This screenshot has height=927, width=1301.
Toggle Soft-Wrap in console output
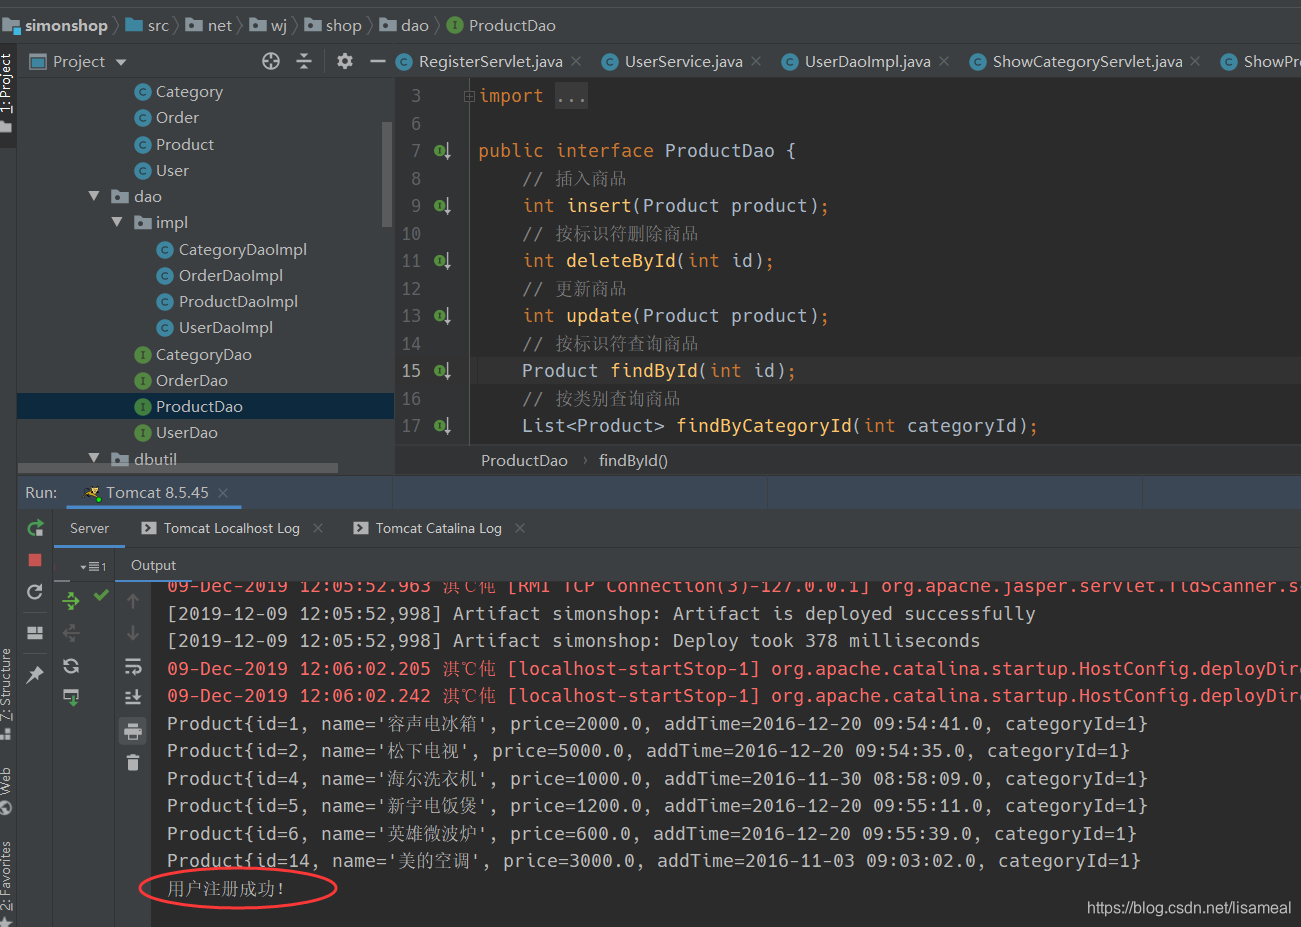tap(133, 666)
